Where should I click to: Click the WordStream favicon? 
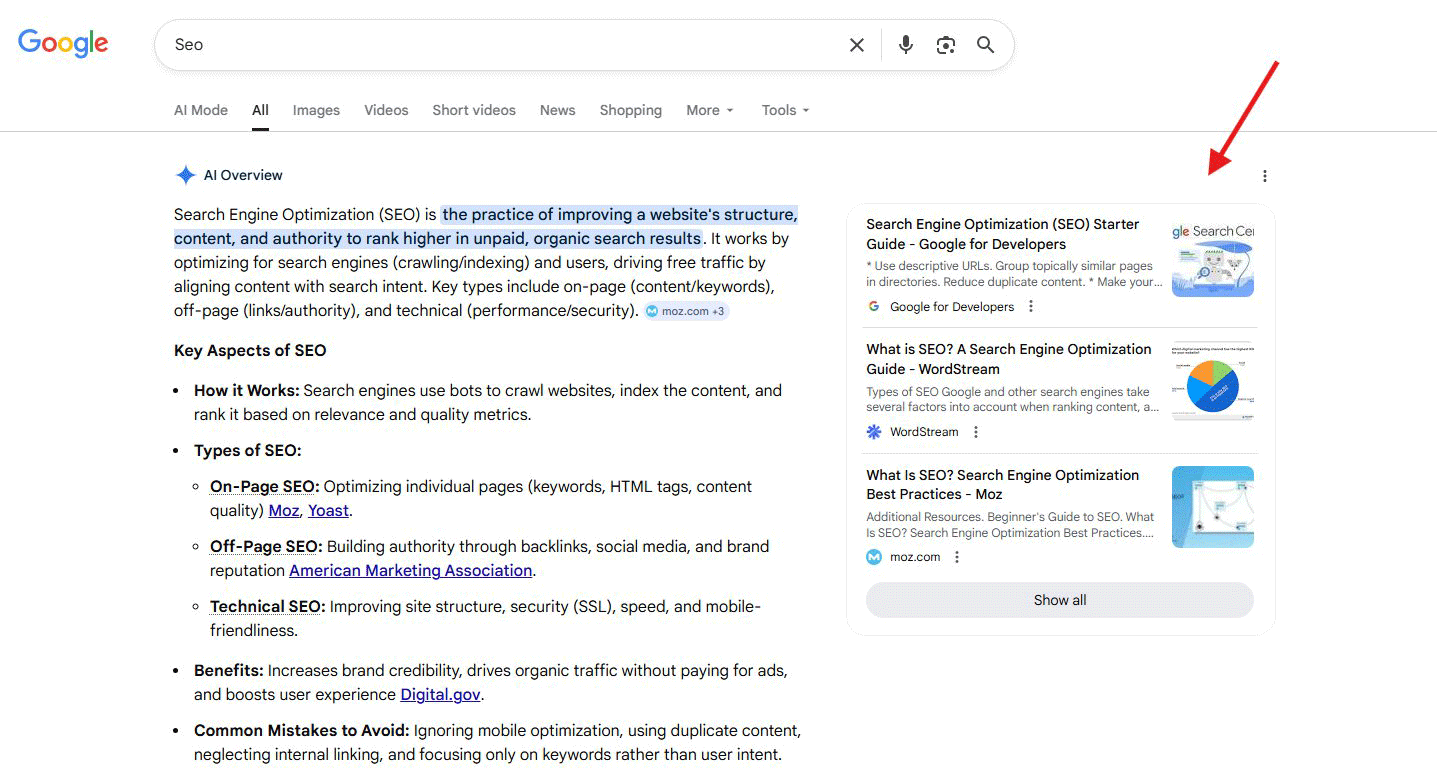coord(874,432)
